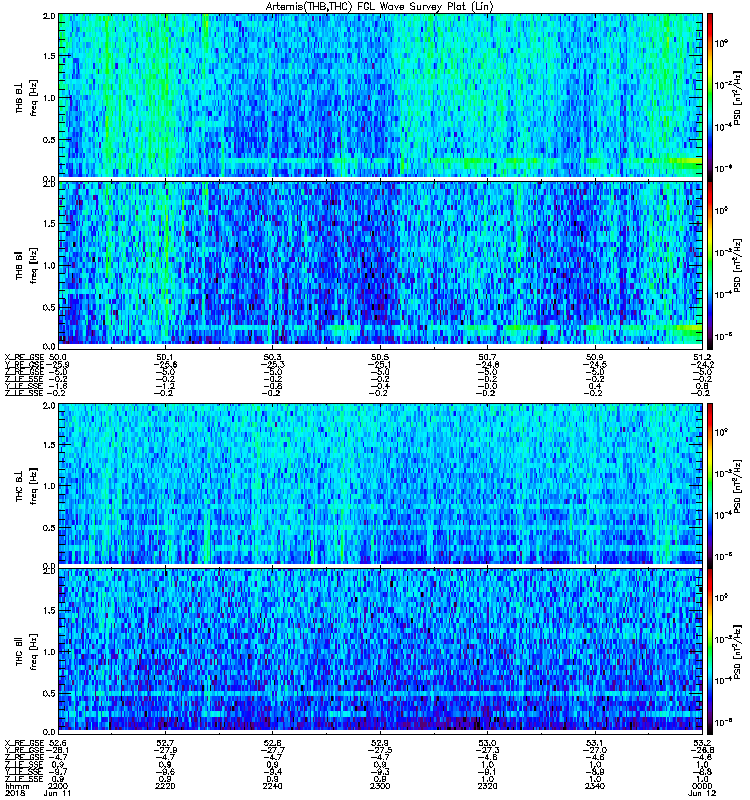
Task: Click the time label '2220' on bottom axis
Action: 165,786
